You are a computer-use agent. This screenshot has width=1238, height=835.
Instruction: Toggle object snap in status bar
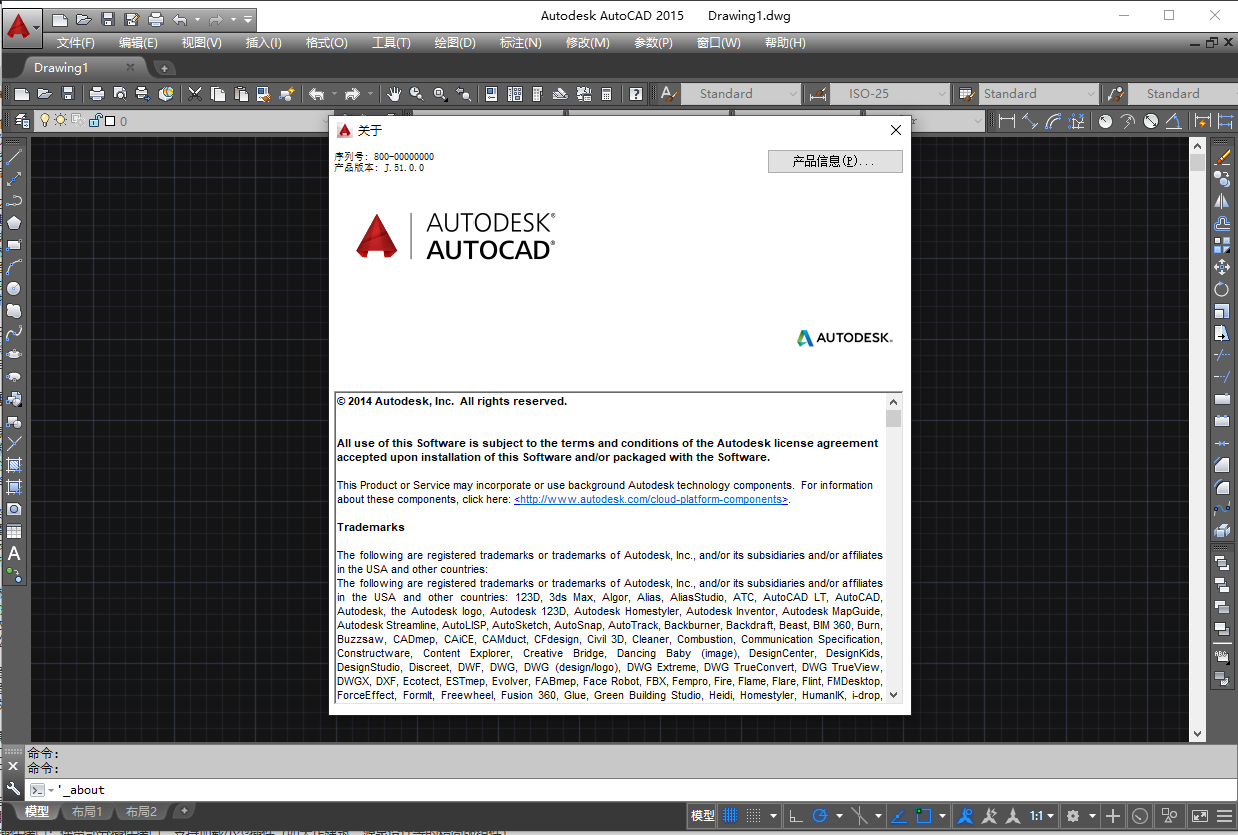(923, 815)
